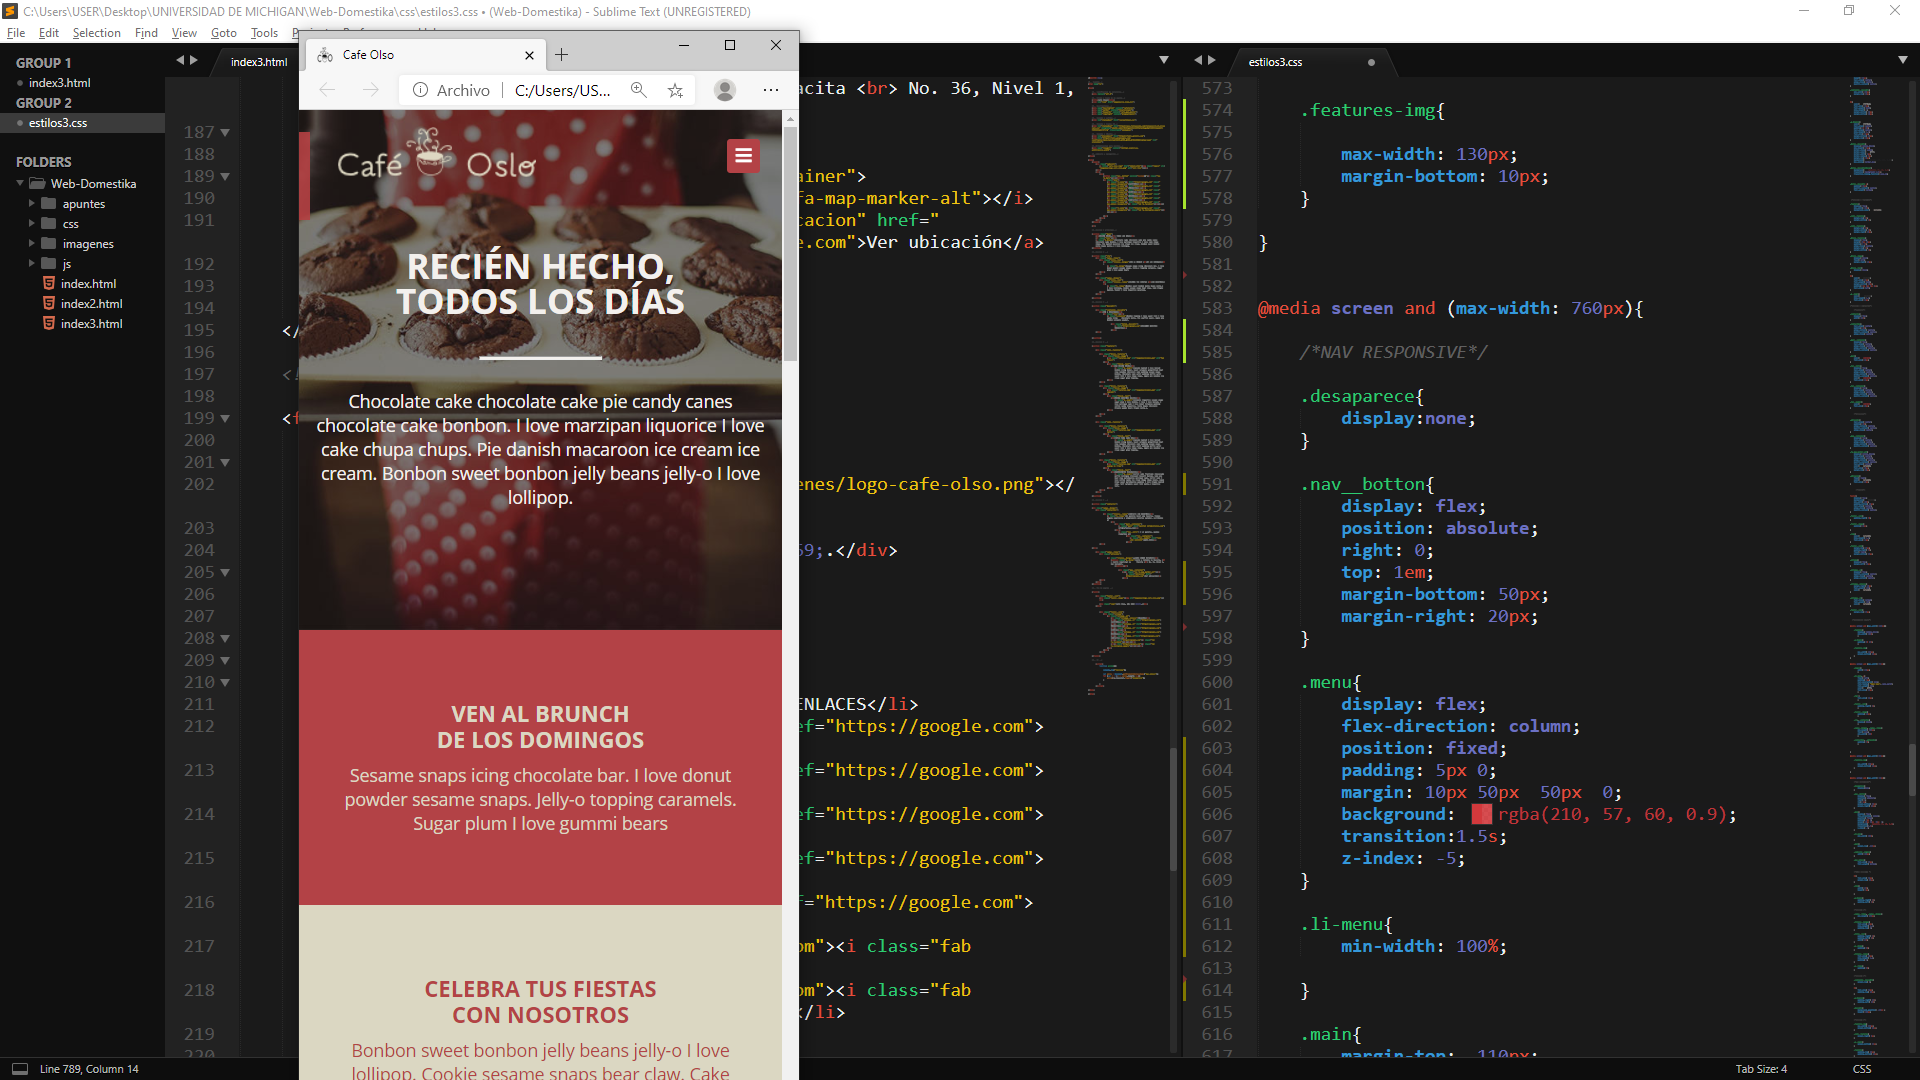Click the rgba color swatch on line 606
1920x1080 pixels.
click(1481, 815)
